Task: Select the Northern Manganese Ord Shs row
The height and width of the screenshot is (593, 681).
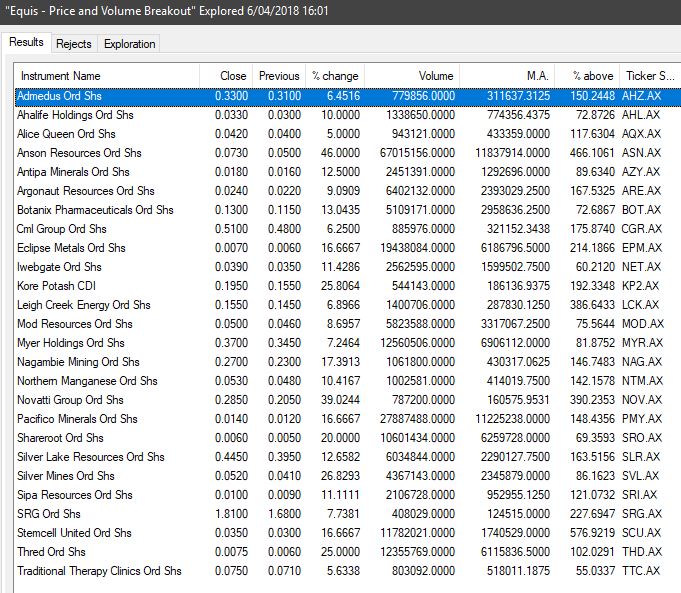Action: point(348,381)
